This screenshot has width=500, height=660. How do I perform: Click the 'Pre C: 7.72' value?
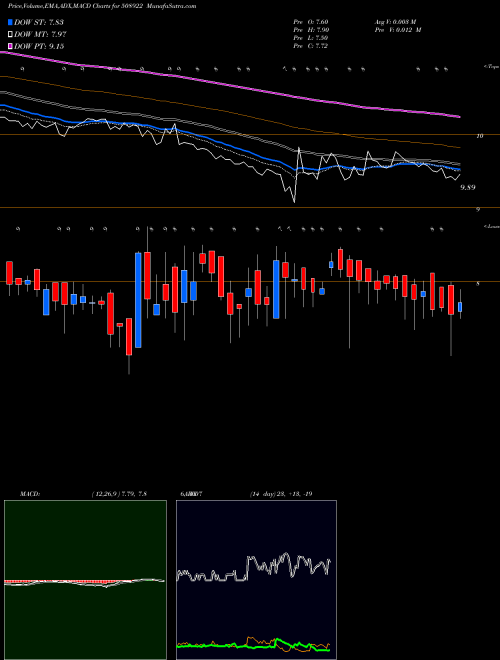(x=310, y=46)
